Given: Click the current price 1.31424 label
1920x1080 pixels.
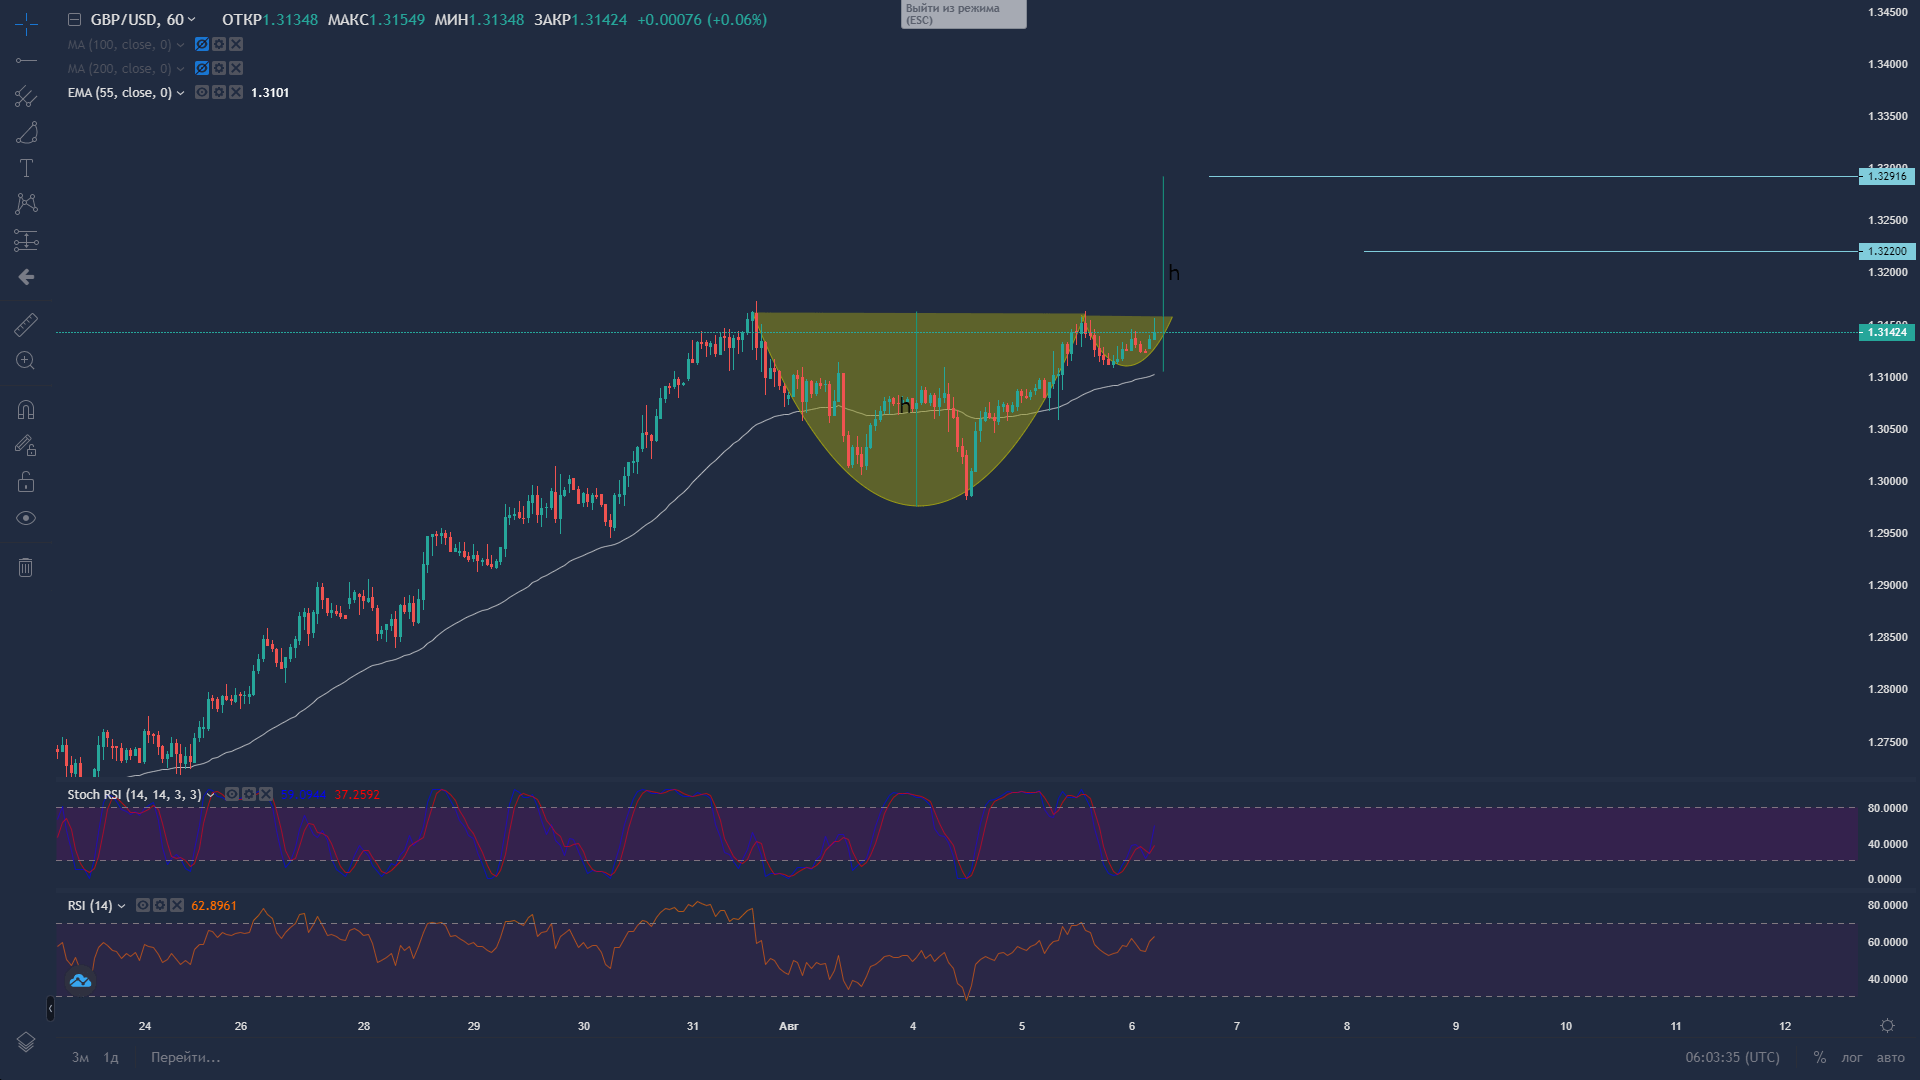Looking at the screenshot, I should click(x=1887, y=332).
